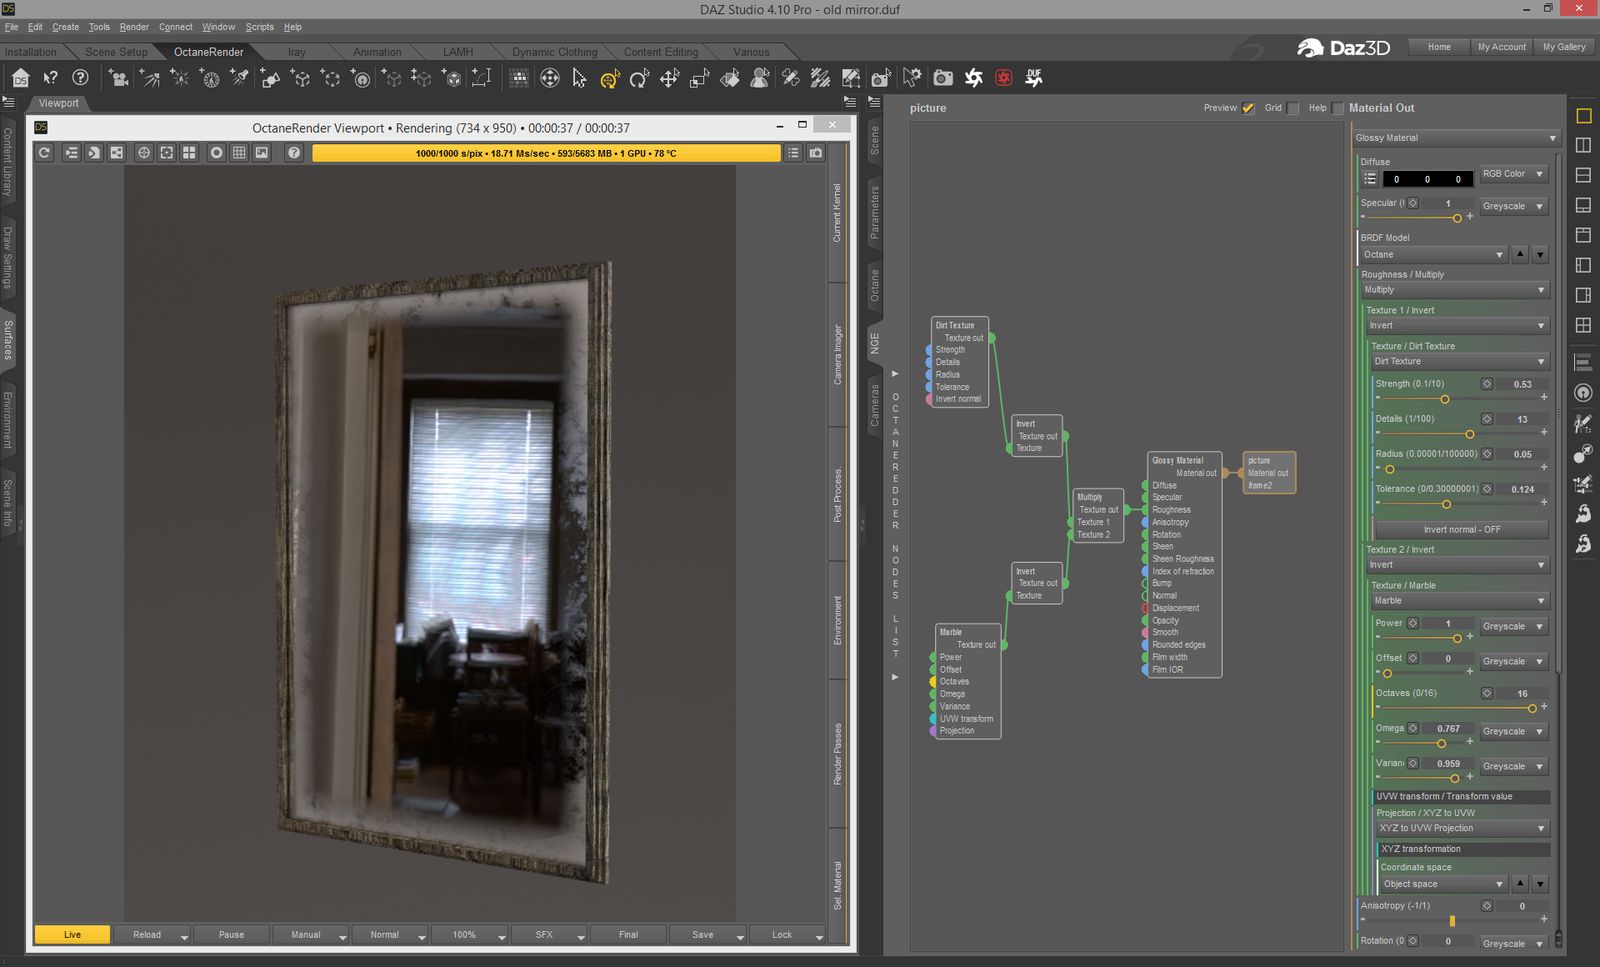This screenshot has width=1600, height=967.
Task: Open the OctaneRender viewport help icon
Action: point(293,153)
